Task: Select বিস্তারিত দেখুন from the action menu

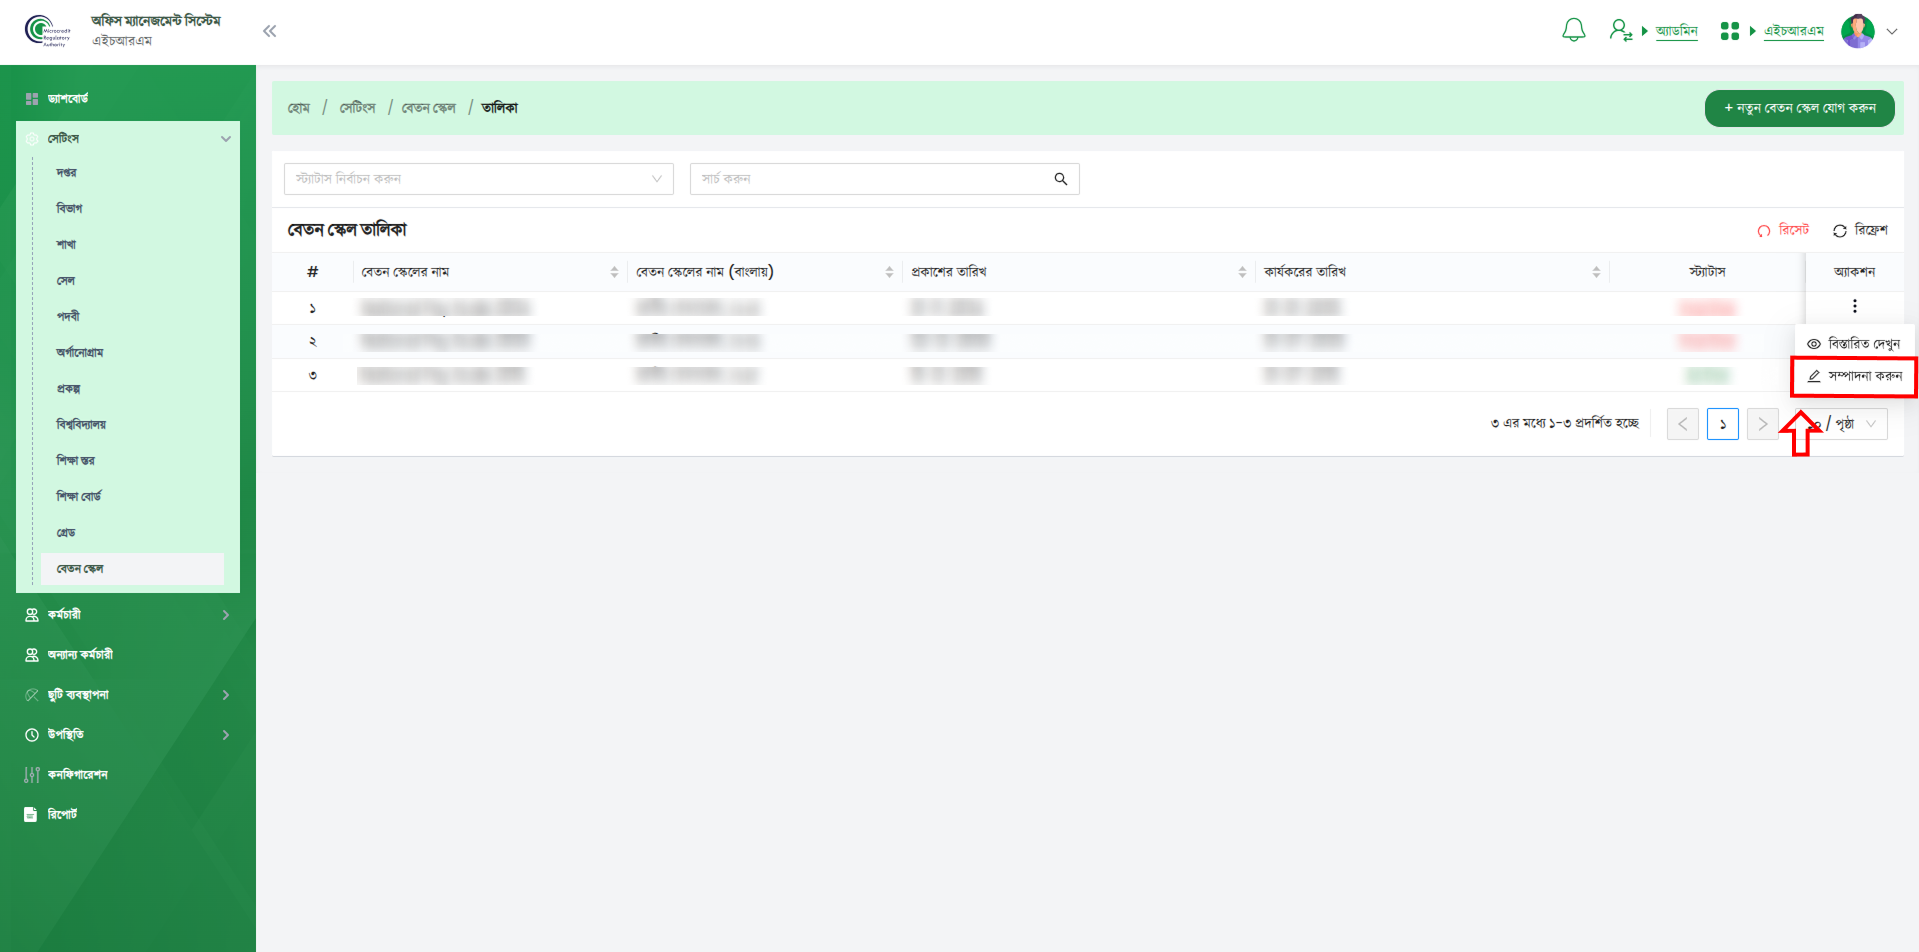Action: point(1855,344)
